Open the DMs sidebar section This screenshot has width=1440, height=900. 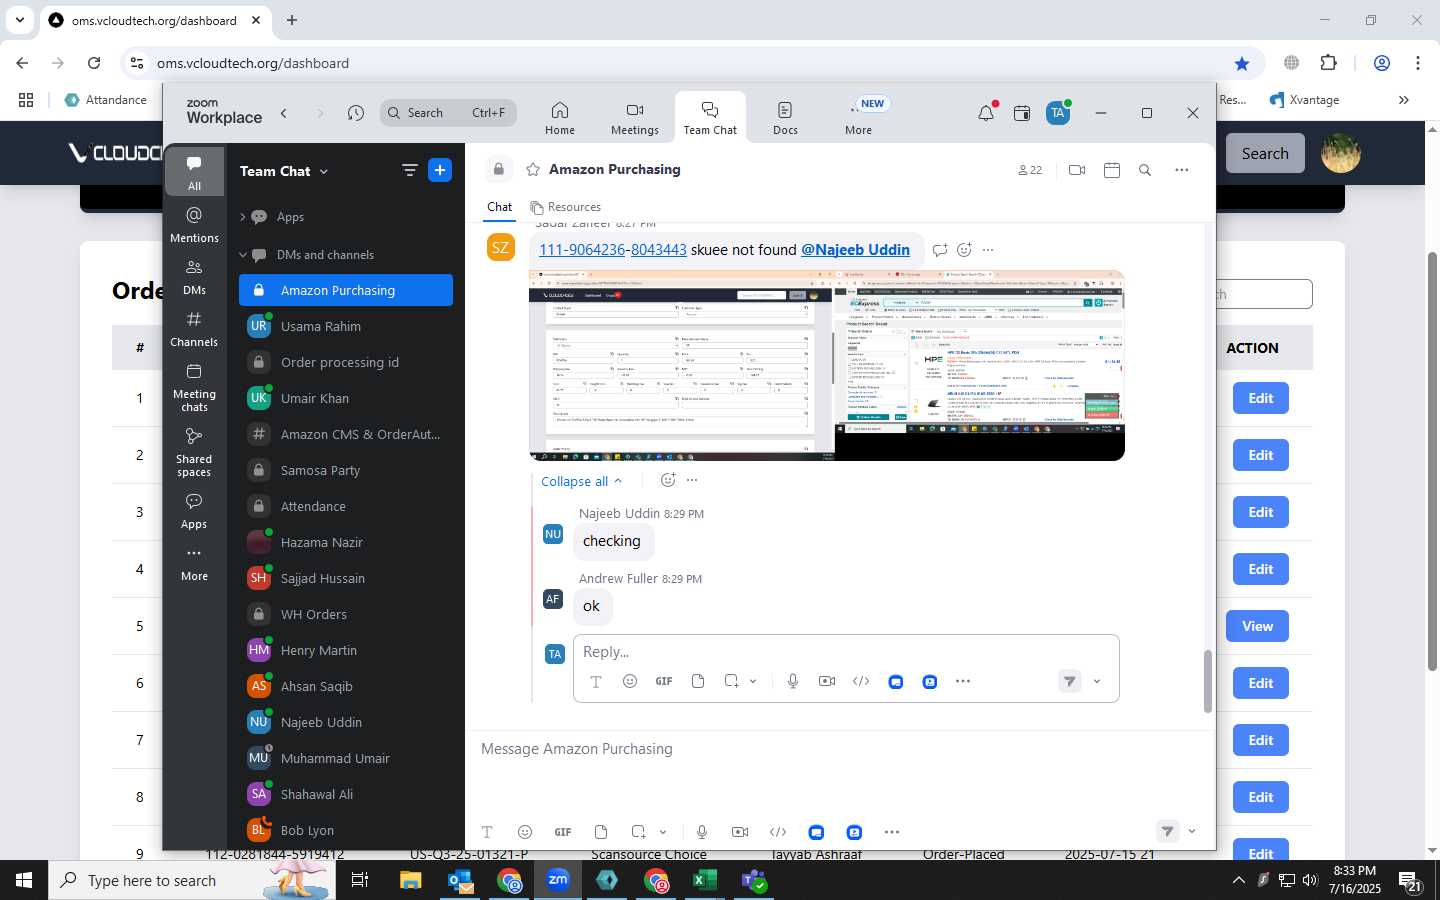point(194,277)
